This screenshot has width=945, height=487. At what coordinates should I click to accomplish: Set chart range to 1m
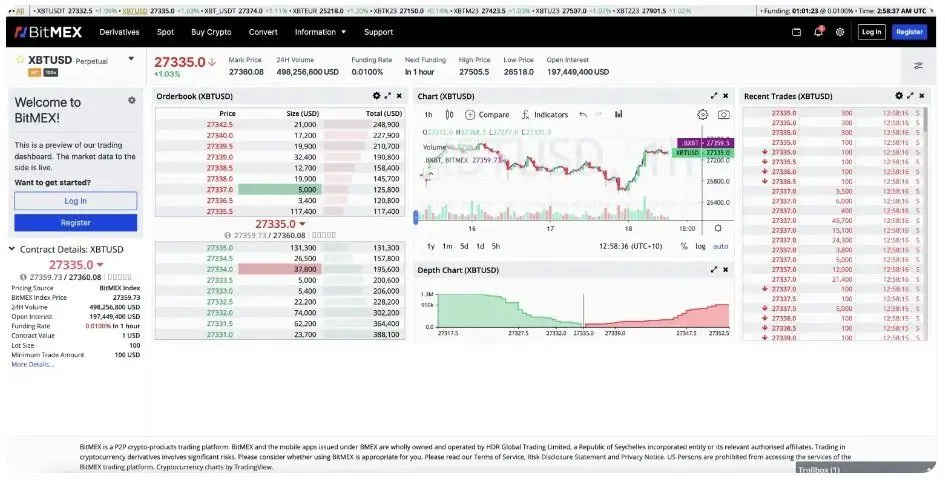(x=447, y=246)
